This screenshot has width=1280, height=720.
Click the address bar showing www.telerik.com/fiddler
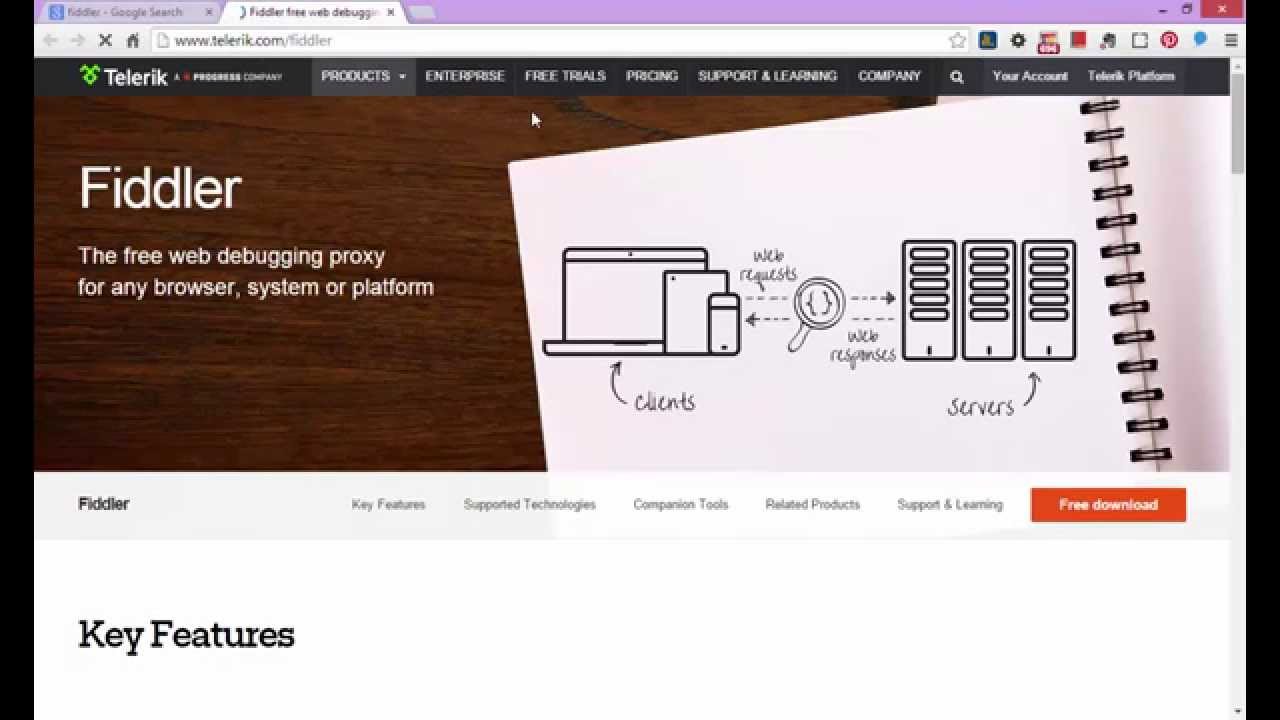click(550, 41)
